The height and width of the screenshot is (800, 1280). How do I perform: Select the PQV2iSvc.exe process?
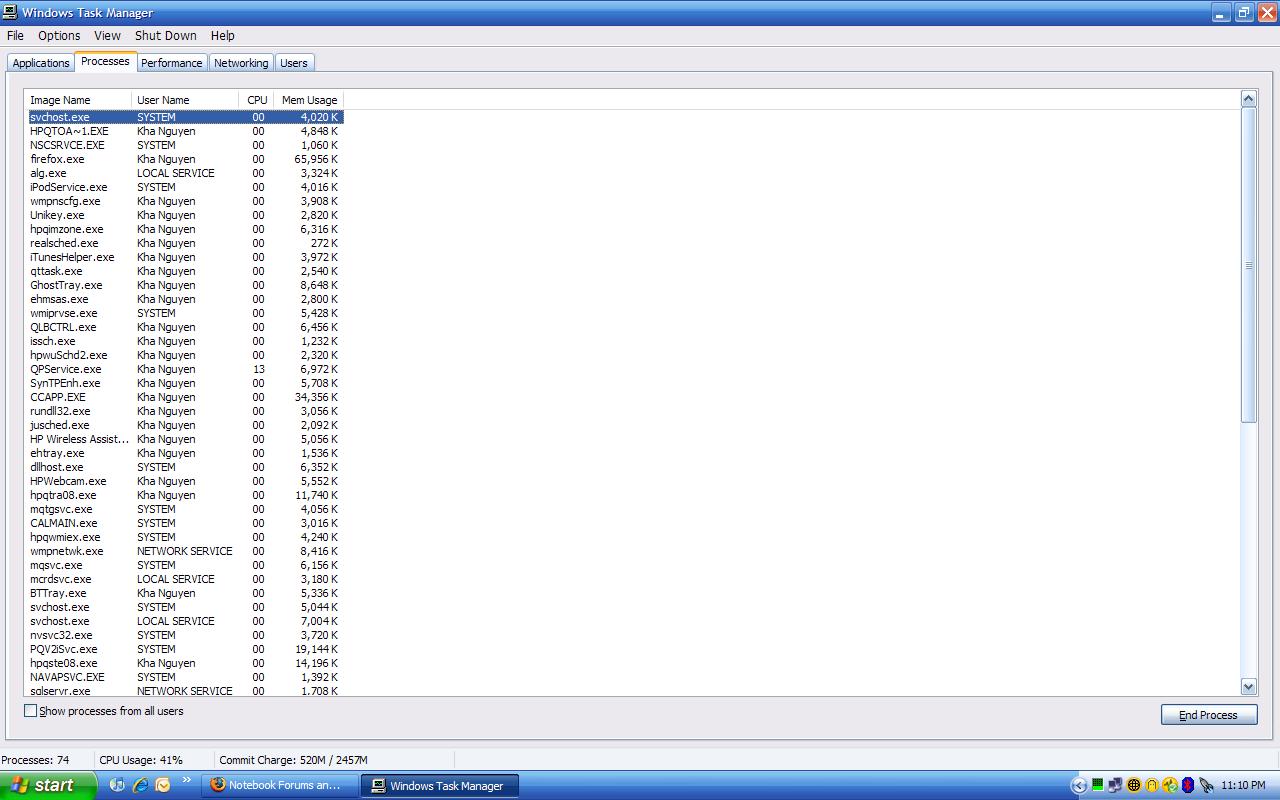184,649
